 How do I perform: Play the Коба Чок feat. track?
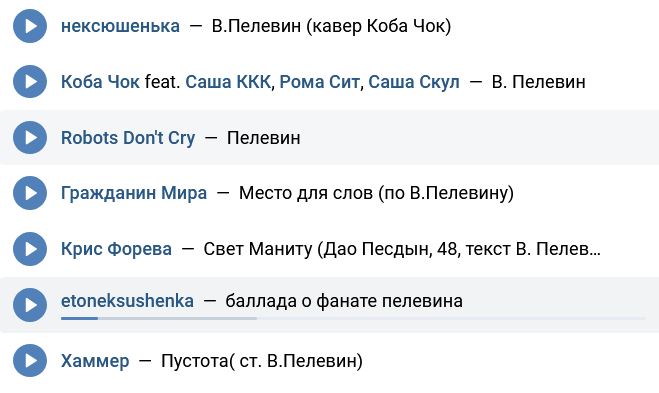click(30, 82)
